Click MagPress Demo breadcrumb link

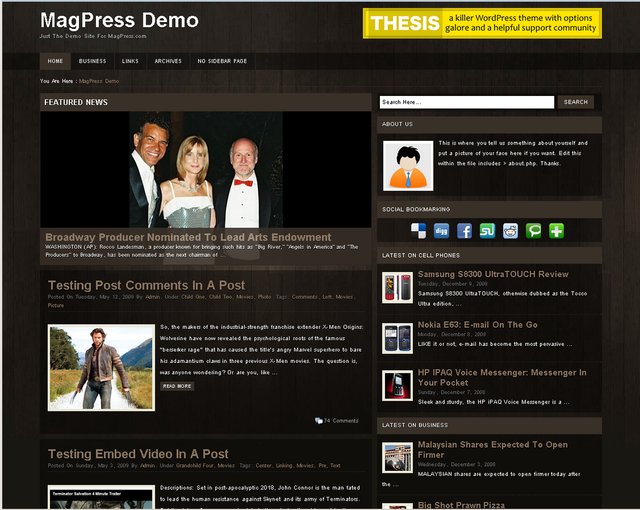pyautogui.click(x=99, y=81)
